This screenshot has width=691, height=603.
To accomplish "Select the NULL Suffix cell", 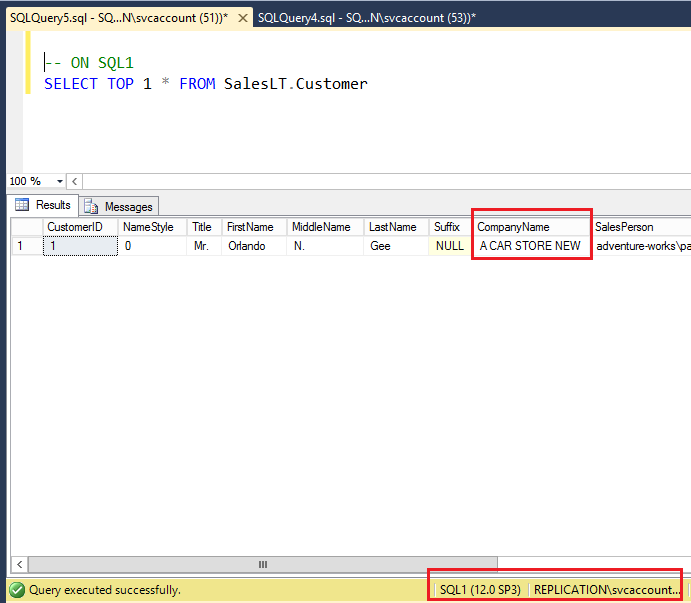I will (449, 246).
